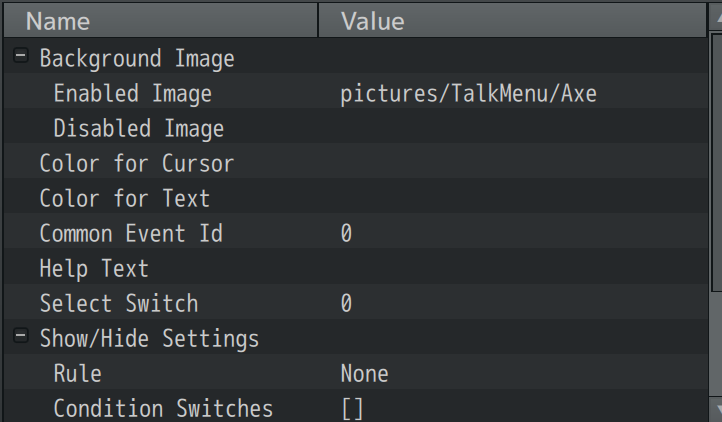Select the Enabled Image property row
Screen dimensions: 722x422
[x=132, y=94]
